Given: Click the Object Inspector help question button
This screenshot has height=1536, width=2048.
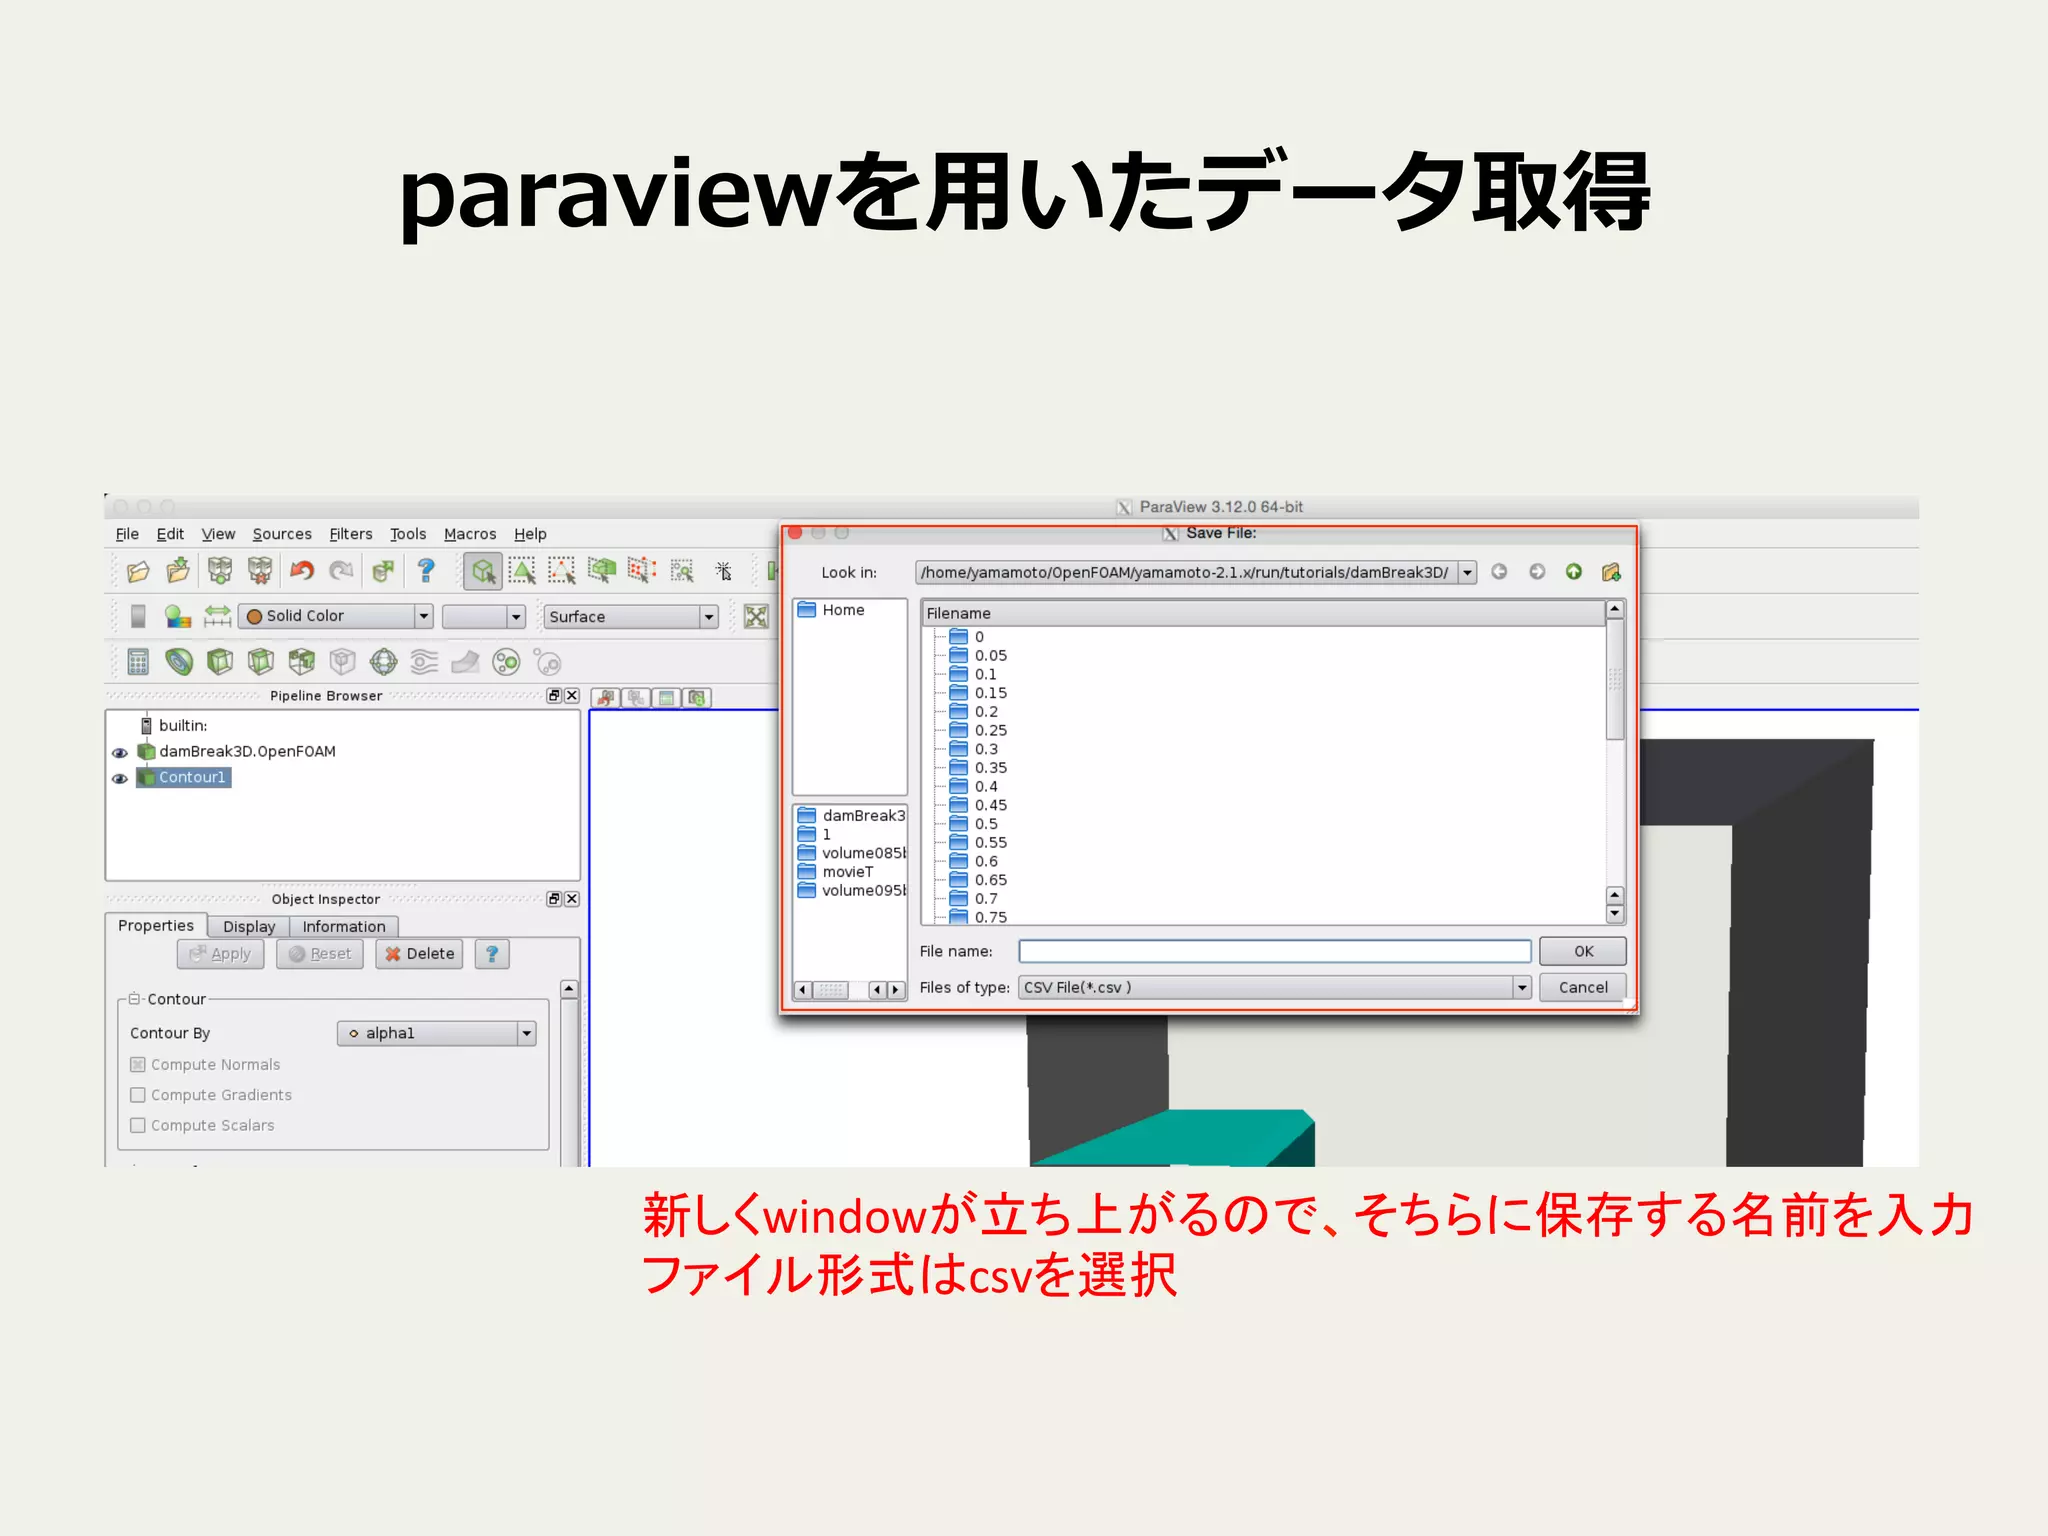Looking at the screenshot, I should point(492,954).
